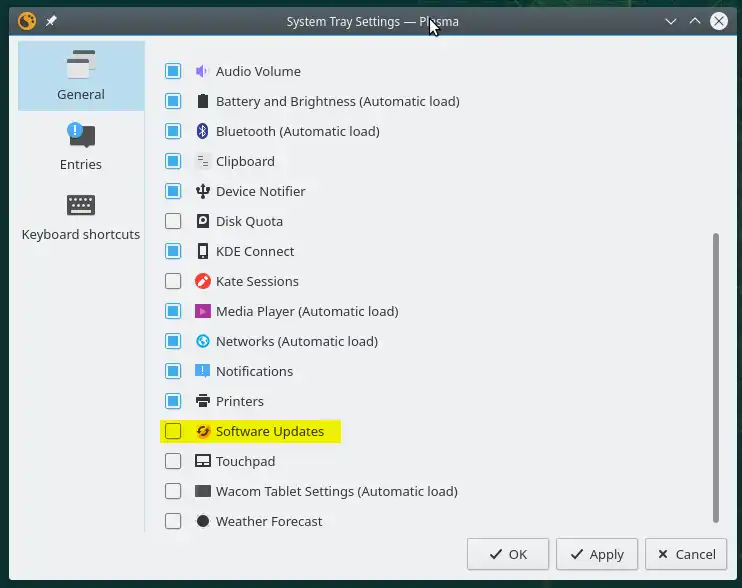Click the Clipboard icon in list
Screen dimensions: 742x588
pyautogui.click(x=203, y=161)
